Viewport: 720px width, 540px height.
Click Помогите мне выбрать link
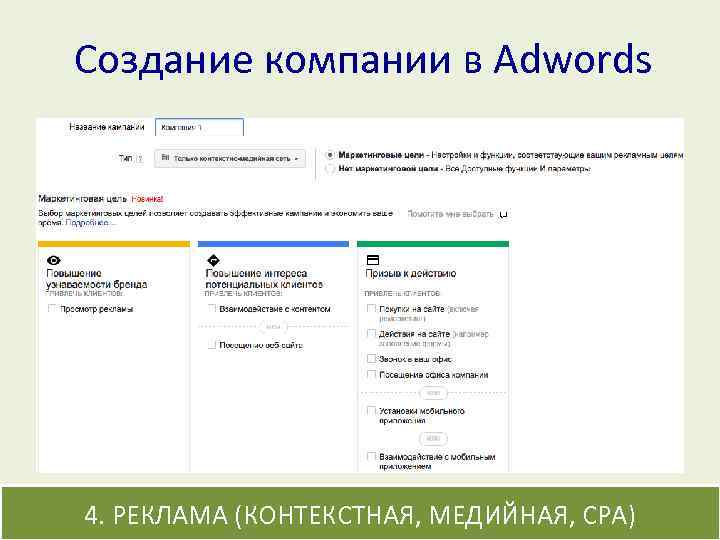[450, 214]
